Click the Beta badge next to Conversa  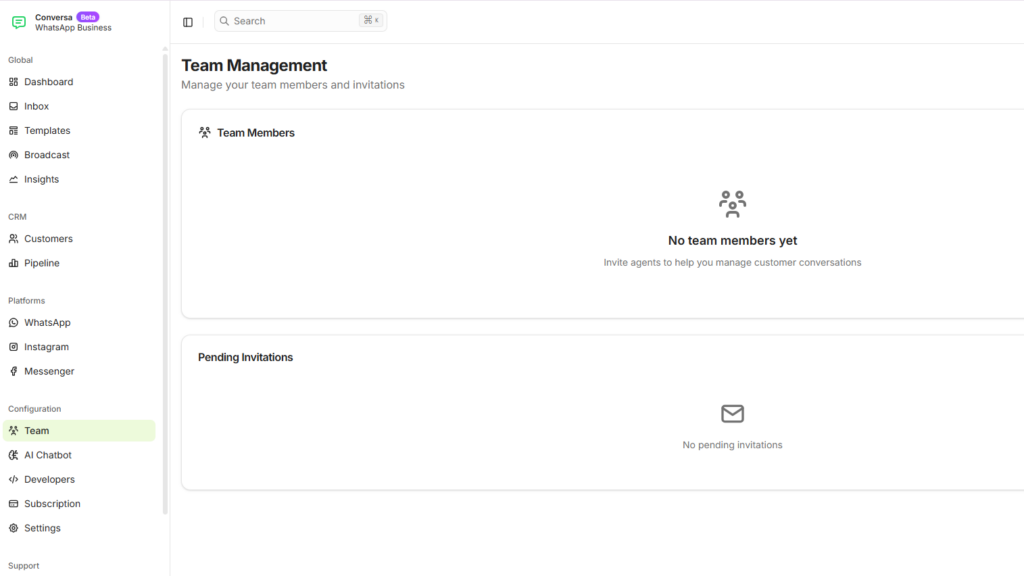pyautogui.click(x=88, y=17)
